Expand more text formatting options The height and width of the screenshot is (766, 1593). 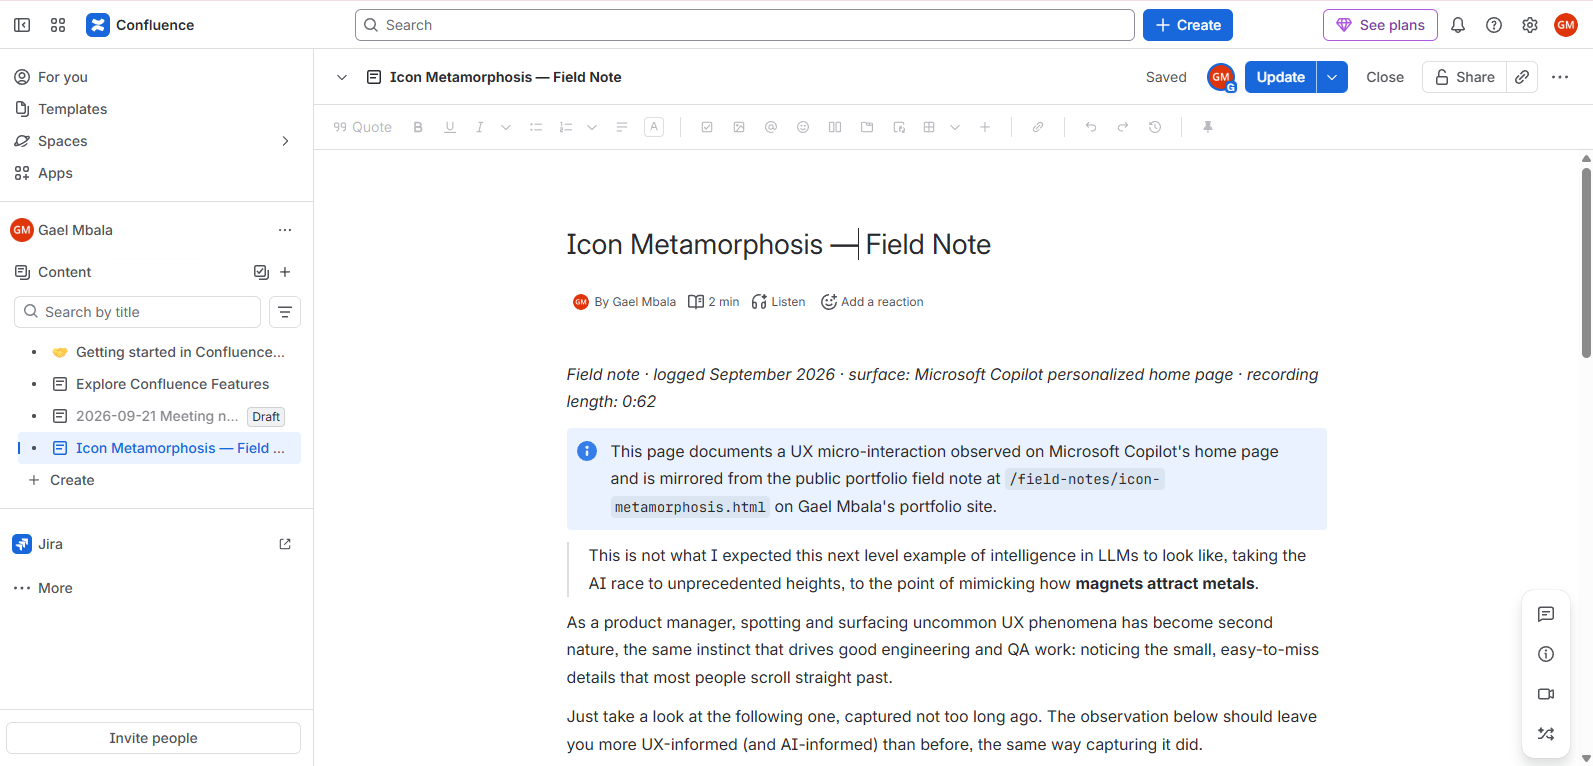click(x=506, y=127)
